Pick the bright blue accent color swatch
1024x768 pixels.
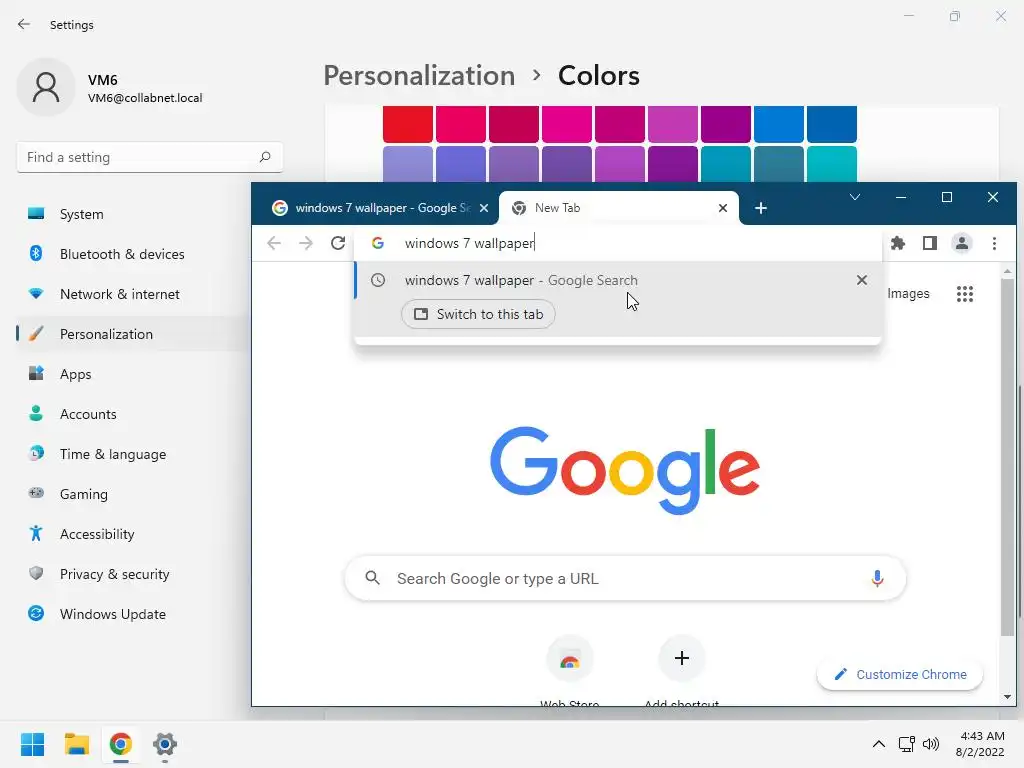point(778,124)
